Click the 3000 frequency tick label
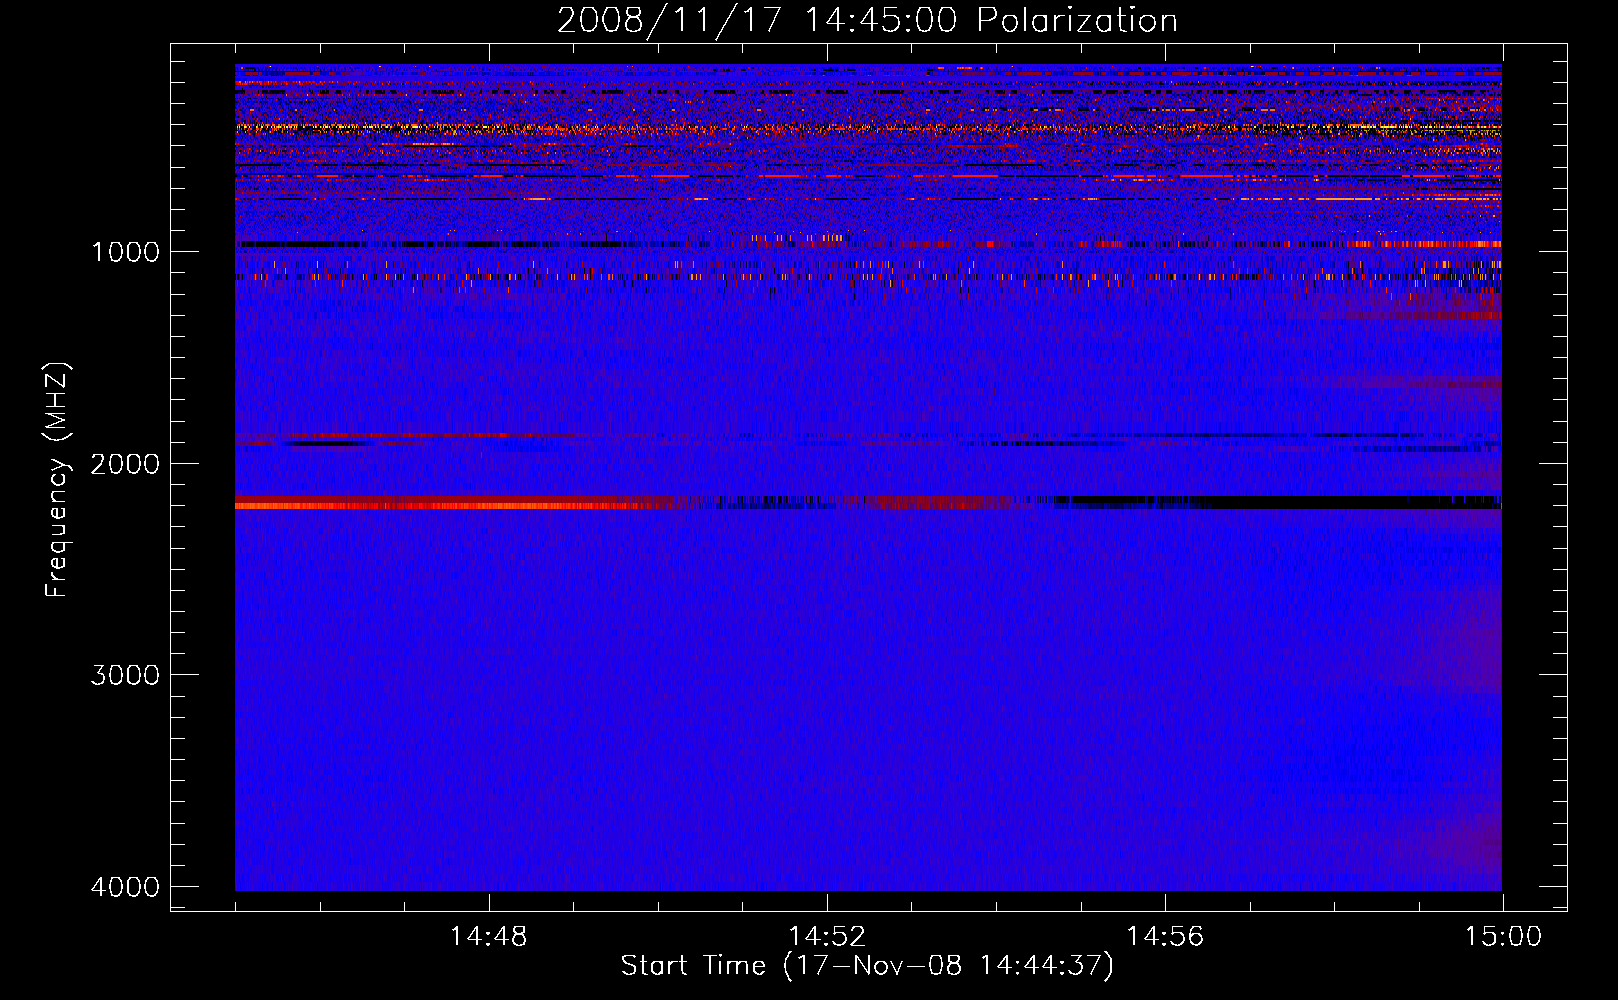Screen dimensions: 1618x1000 [125, 675]
